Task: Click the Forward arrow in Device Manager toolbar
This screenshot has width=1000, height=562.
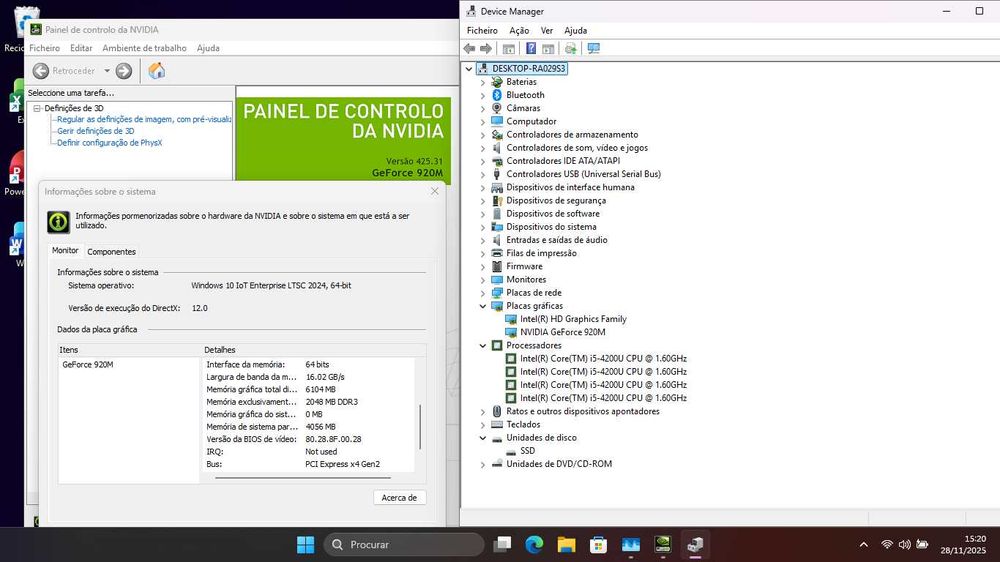Action: click(x=486, y=48)
